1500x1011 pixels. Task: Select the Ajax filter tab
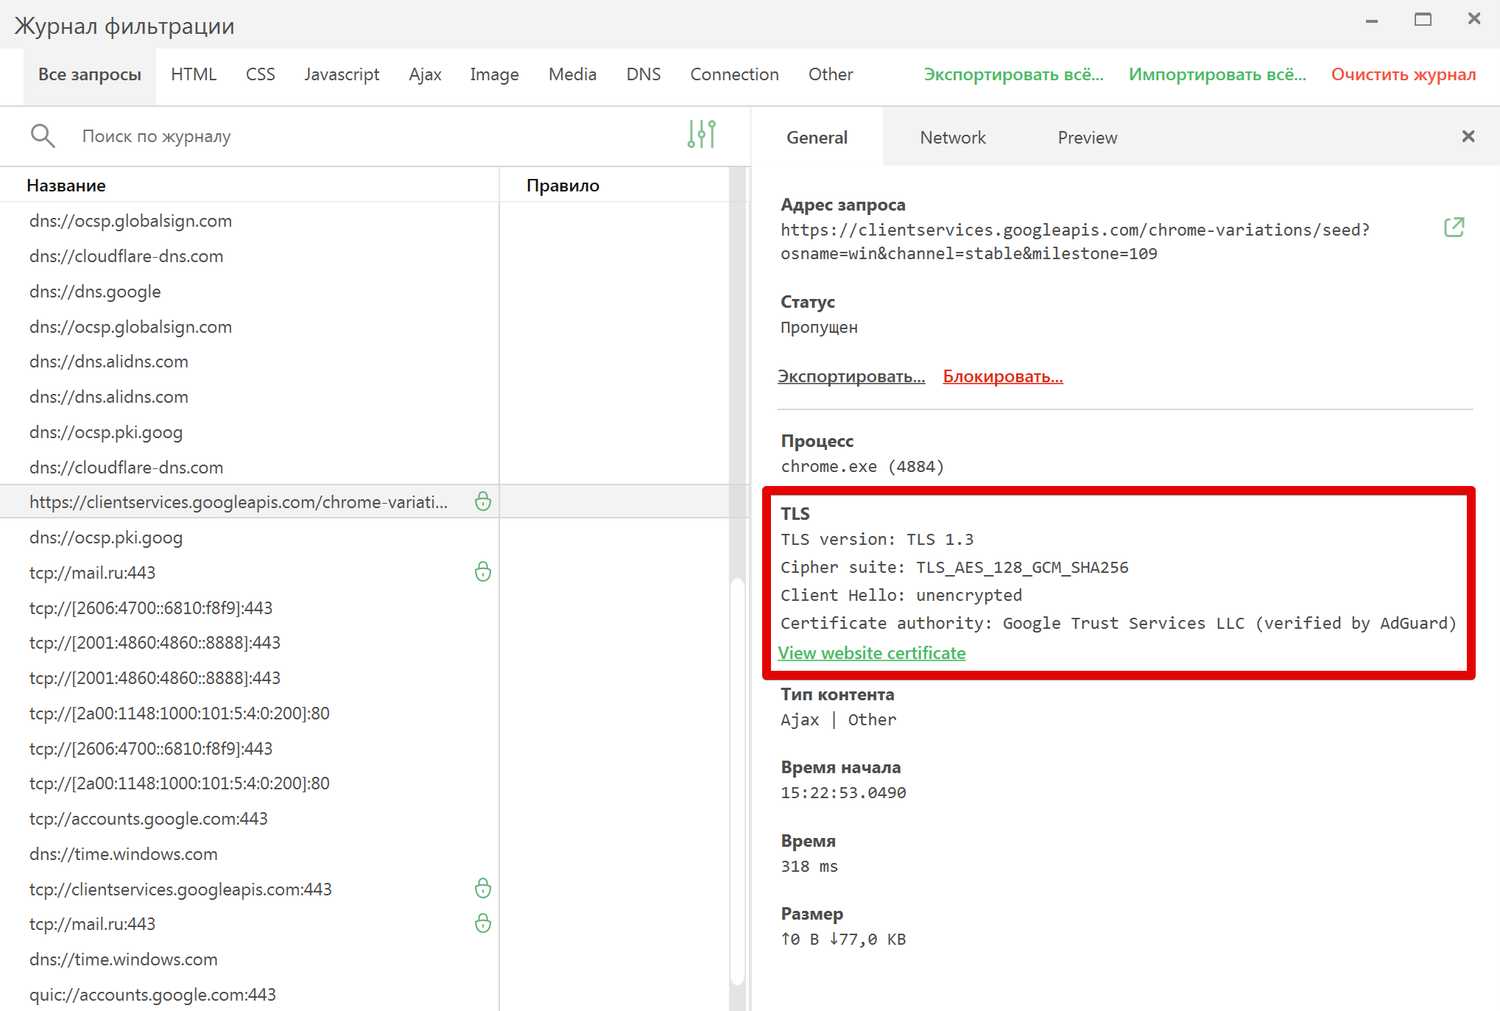coord(425,75)
